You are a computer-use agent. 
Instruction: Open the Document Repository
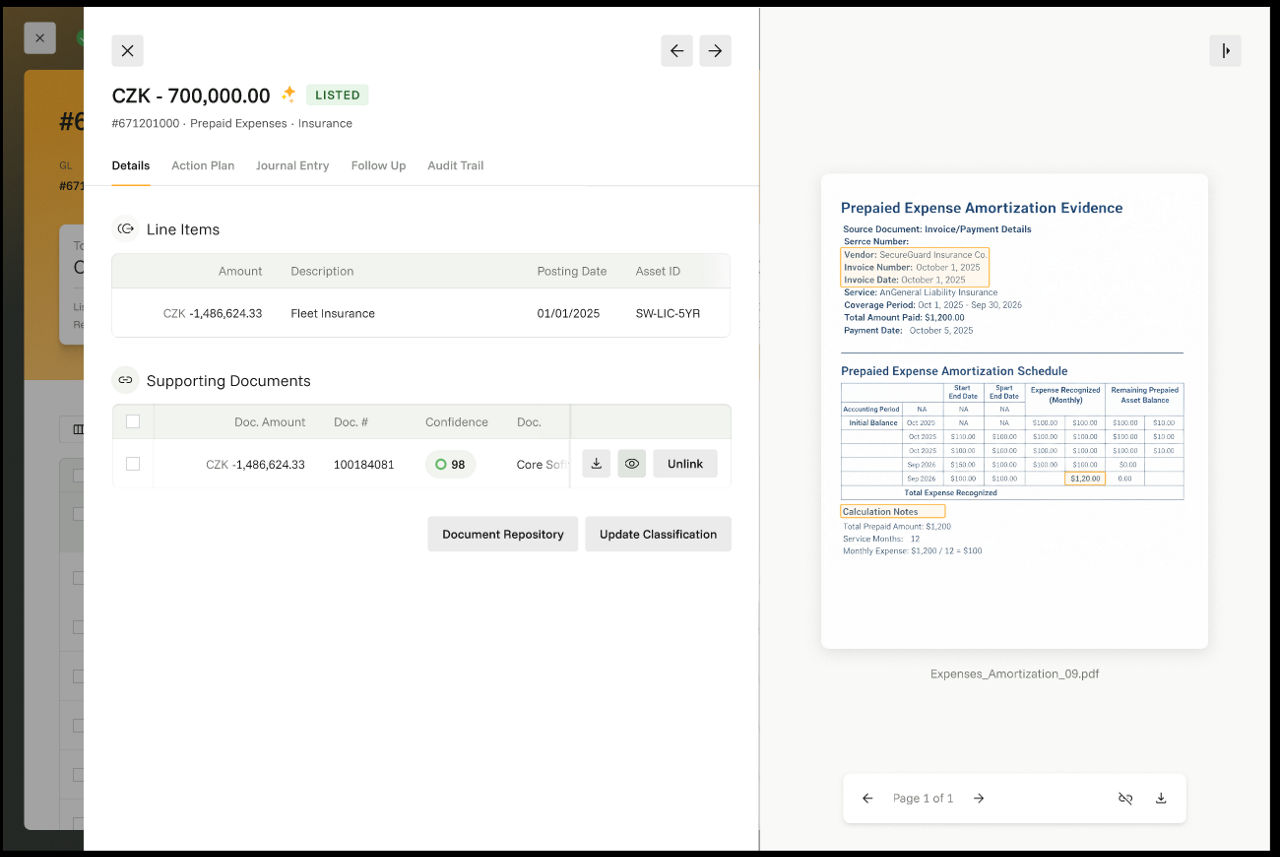(x=503, y=534)
